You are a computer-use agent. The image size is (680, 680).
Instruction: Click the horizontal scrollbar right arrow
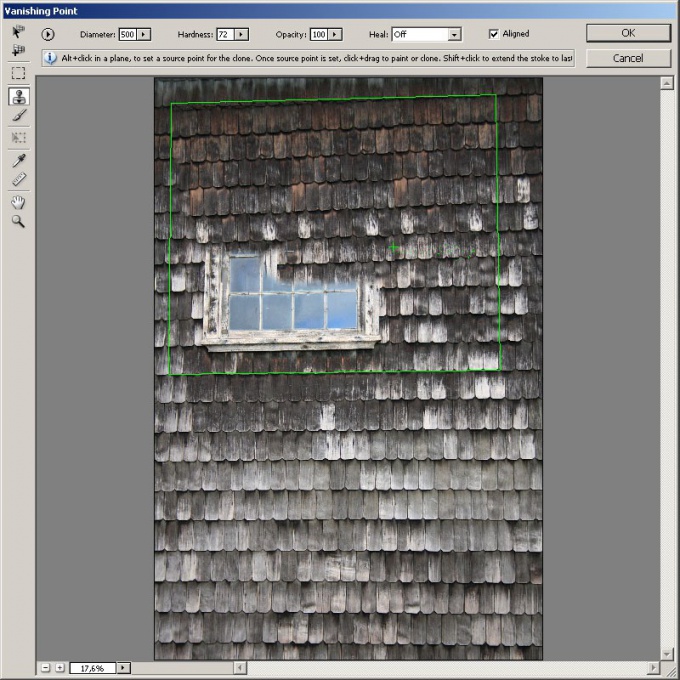coord(653,667)
